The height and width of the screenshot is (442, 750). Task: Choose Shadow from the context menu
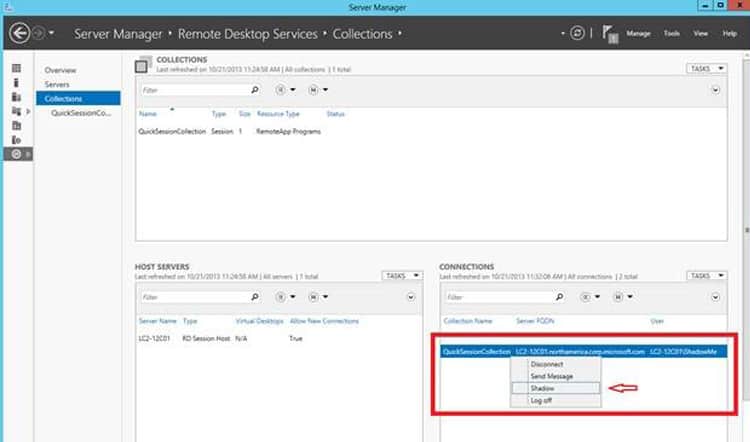tap(556, 388)
